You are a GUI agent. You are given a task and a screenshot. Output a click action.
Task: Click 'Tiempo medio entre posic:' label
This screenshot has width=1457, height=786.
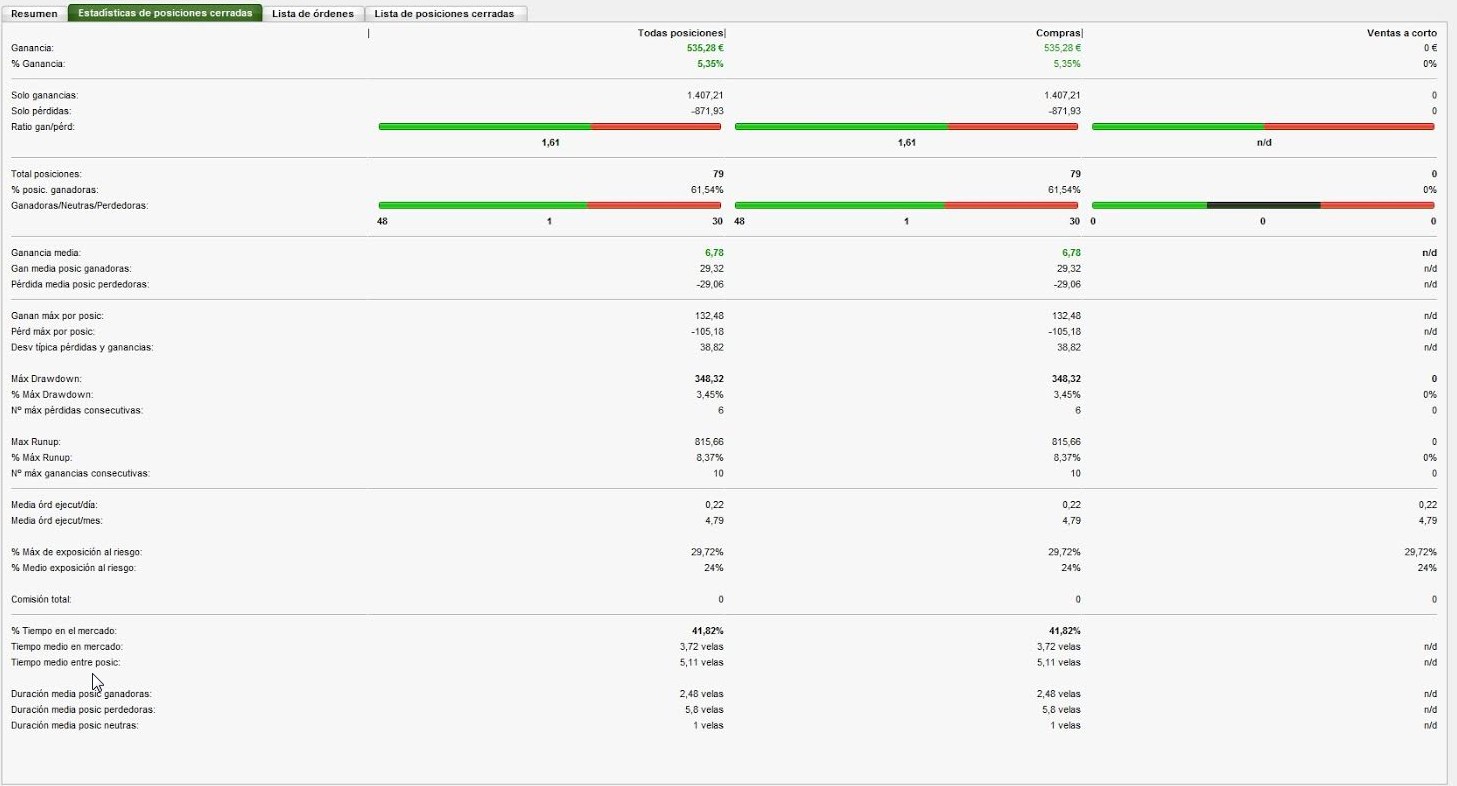(65, 663)
